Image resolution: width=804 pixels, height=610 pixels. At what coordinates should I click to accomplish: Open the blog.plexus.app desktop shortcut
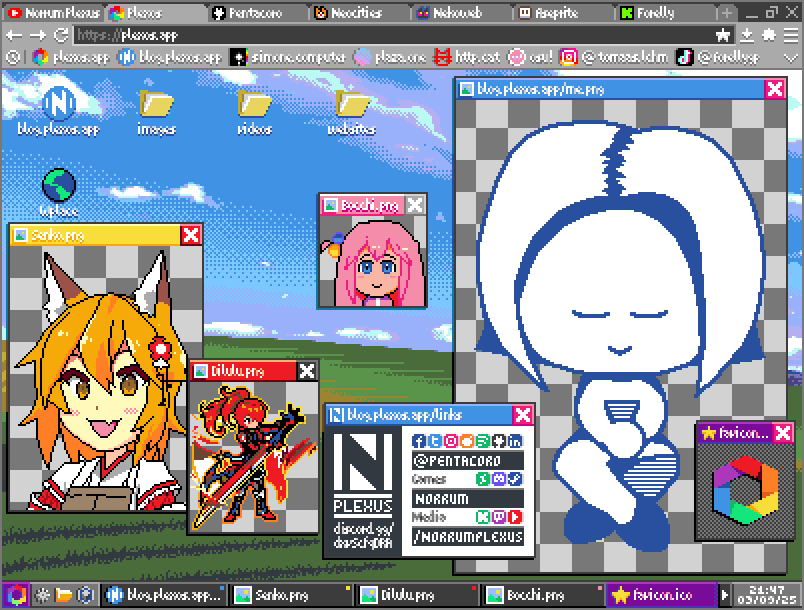point(58,112)
